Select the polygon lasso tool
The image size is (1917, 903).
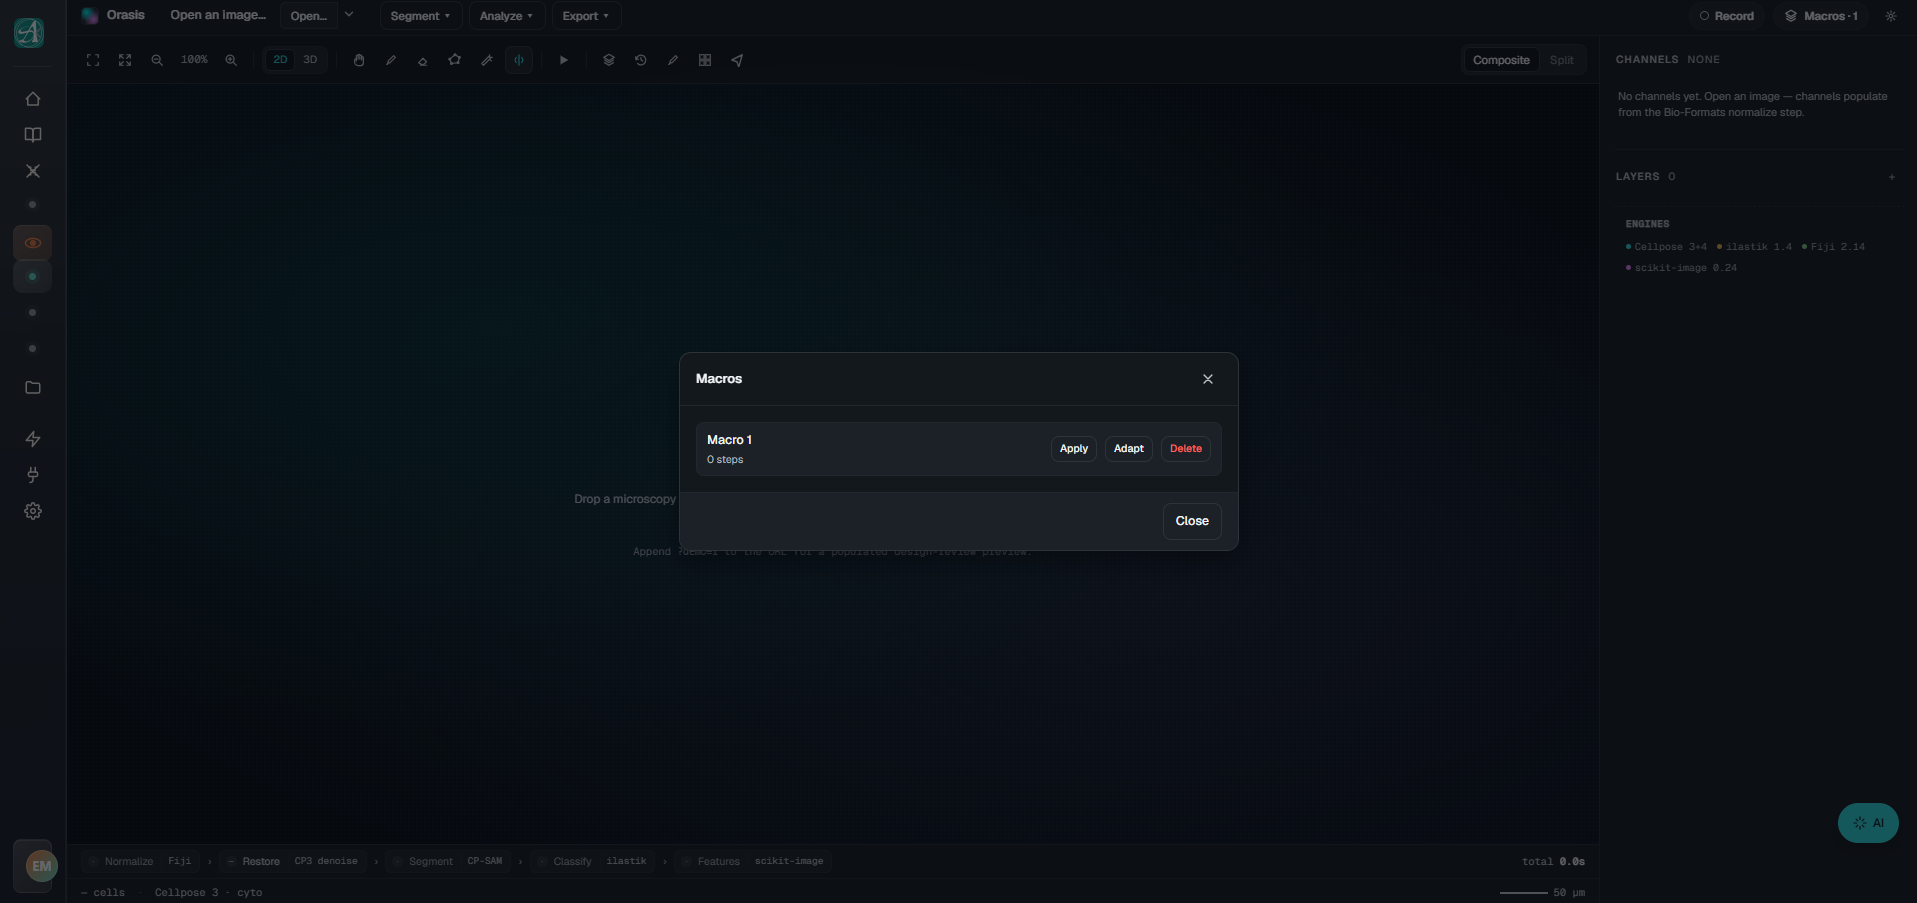pos(455,60)
